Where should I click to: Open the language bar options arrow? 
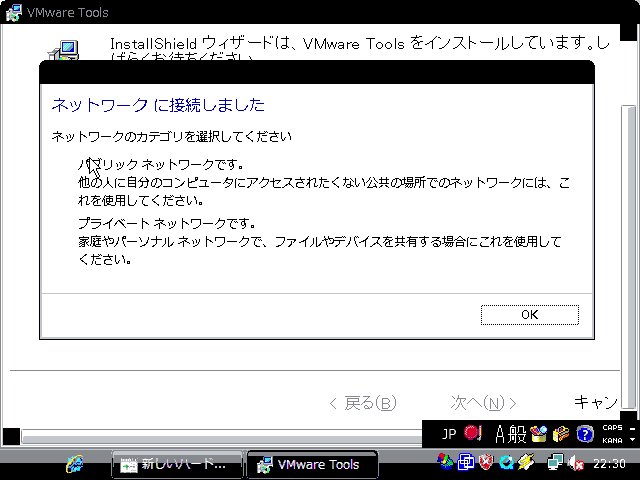coord(632,440)
